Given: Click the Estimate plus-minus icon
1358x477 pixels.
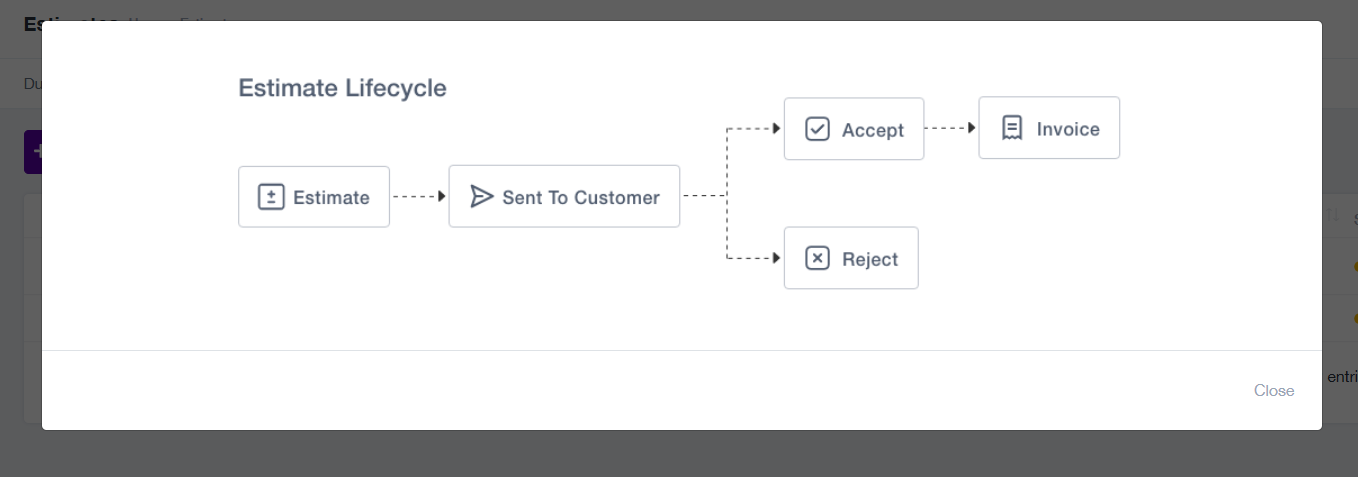Looking at the screenshot, I should tap(271, 197).
